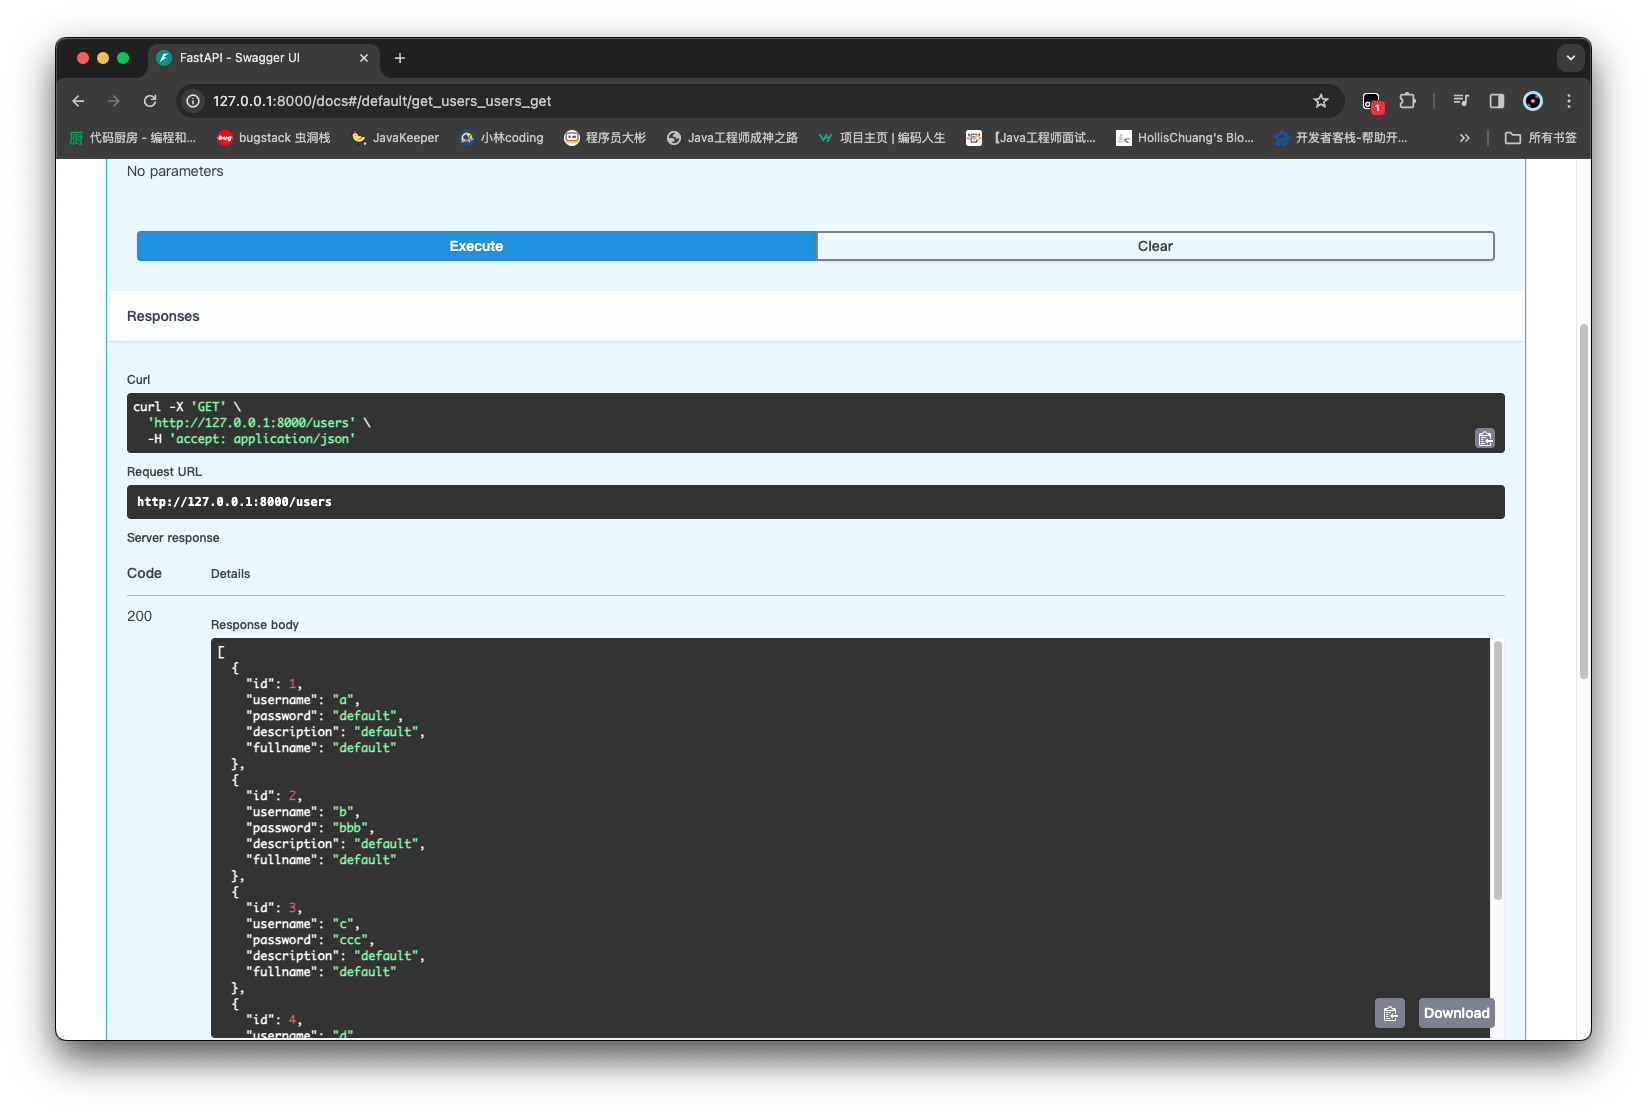
Task: Reload the Swagger UI page
Action: click(150, 101)
